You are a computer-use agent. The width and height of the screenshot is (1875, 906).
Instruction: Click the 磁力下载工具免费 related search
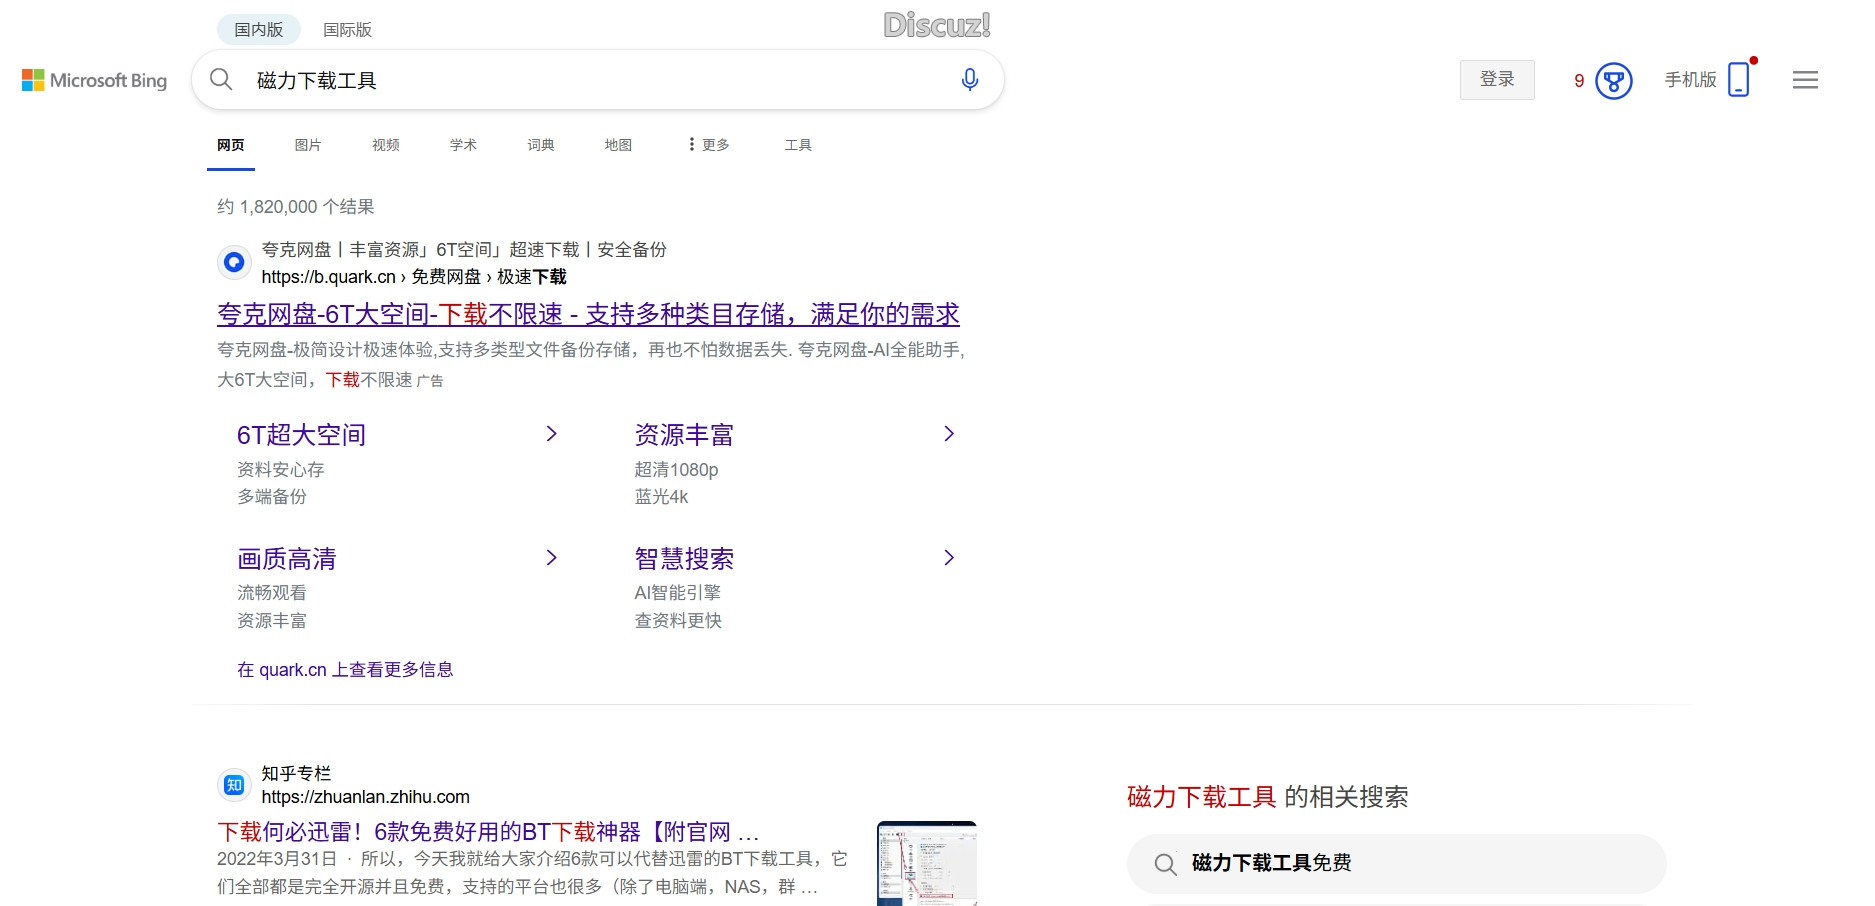tap(1268, 863)
